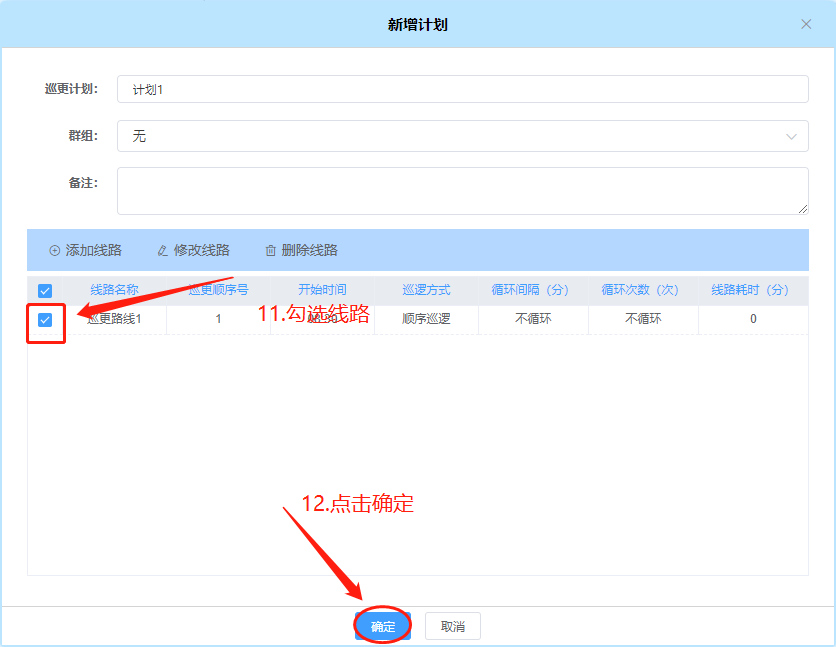Toggle the select-all checkbox in table header

[44, 289]
